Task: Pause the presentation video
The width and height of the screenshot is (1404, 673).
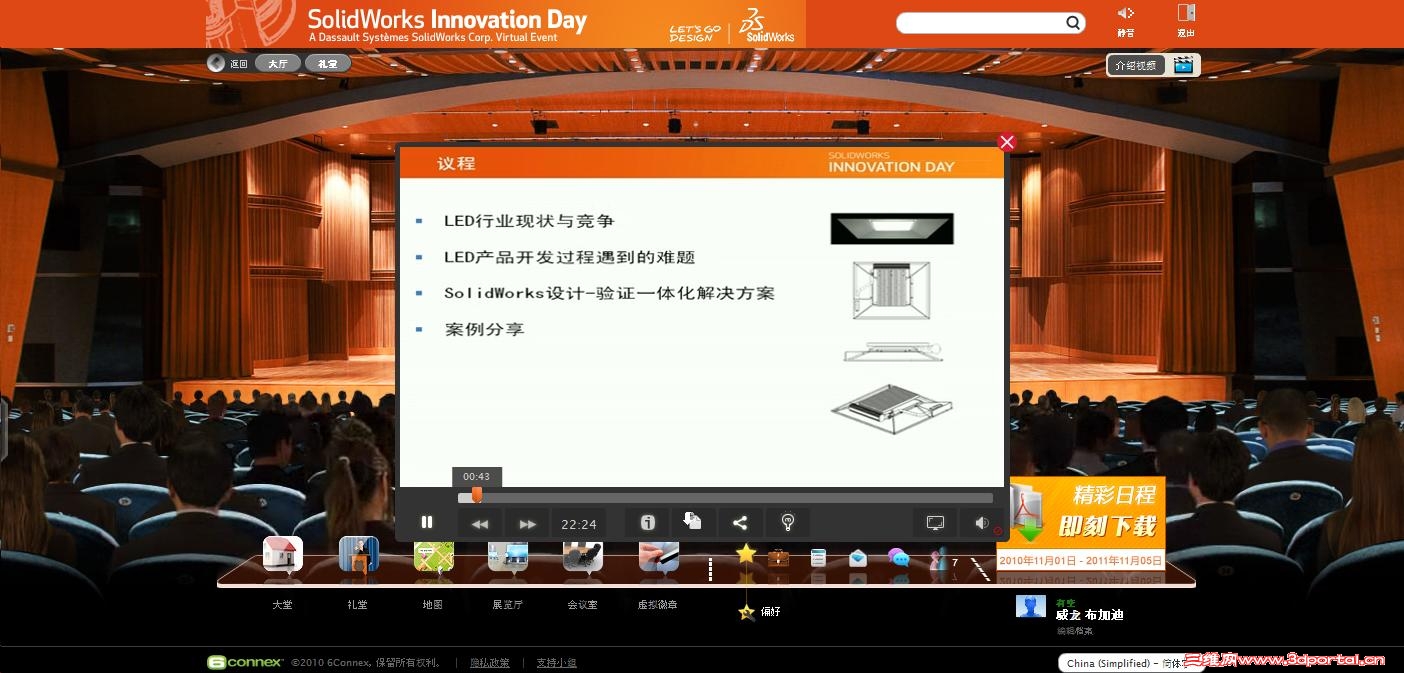Action: [x=427, y=522]
